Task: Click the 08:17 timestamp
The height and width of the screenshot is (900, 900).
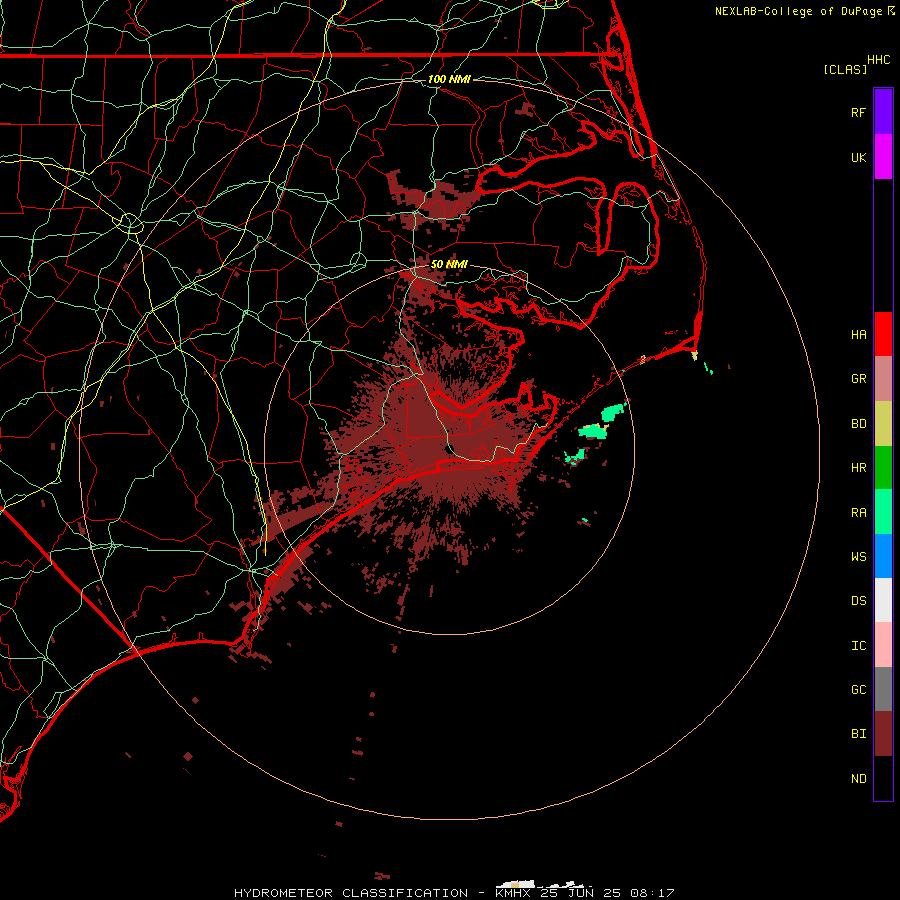Action: tap(651, 893)
